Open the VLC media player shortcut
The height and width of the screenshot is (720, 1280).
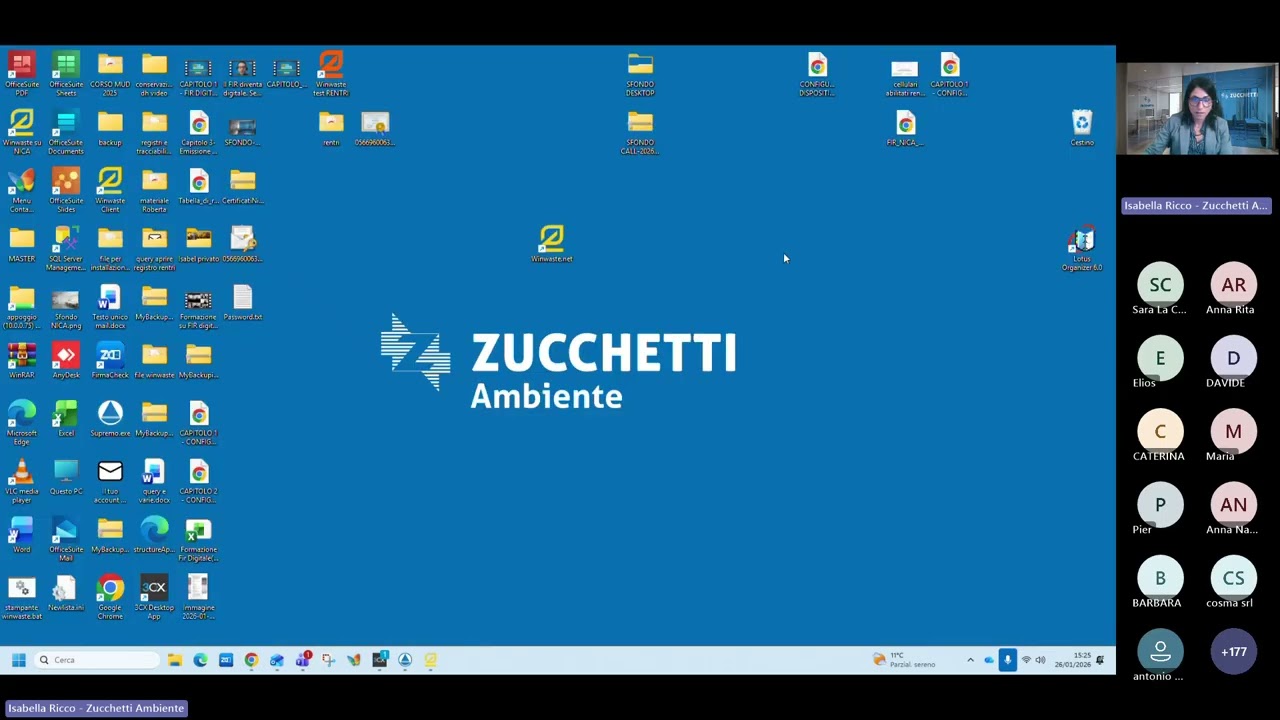pos(21,480)
